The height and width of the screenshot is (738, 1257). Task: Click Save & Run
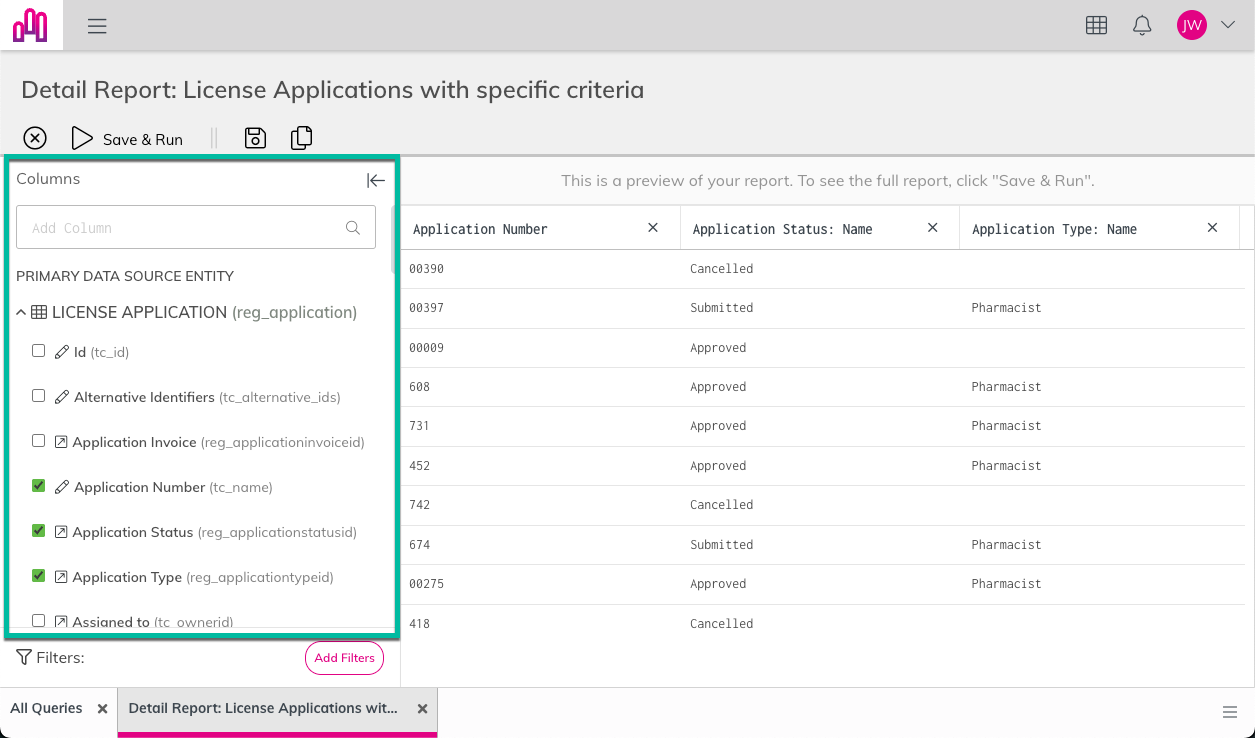tap(128, 139)
